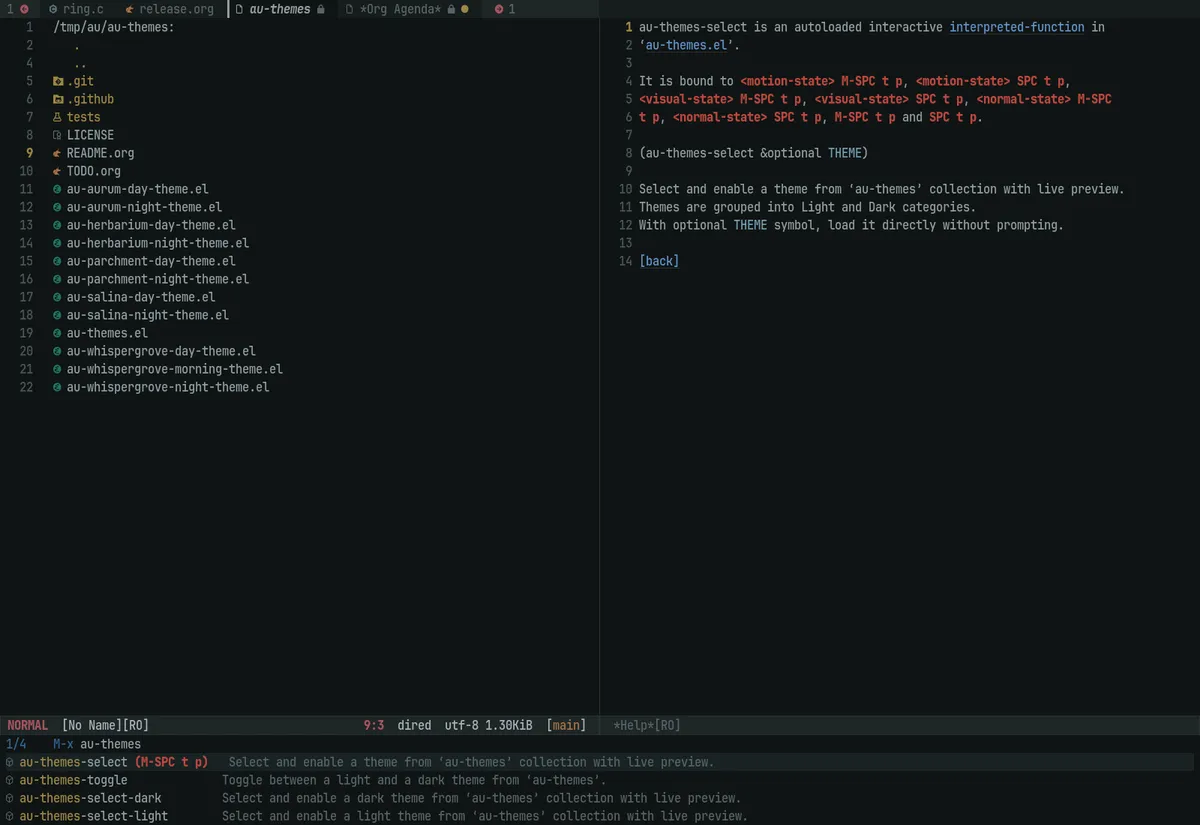Click the README.org file icon
The width and height of the screenshot is (1200, 825).
[x=58, y=153]
